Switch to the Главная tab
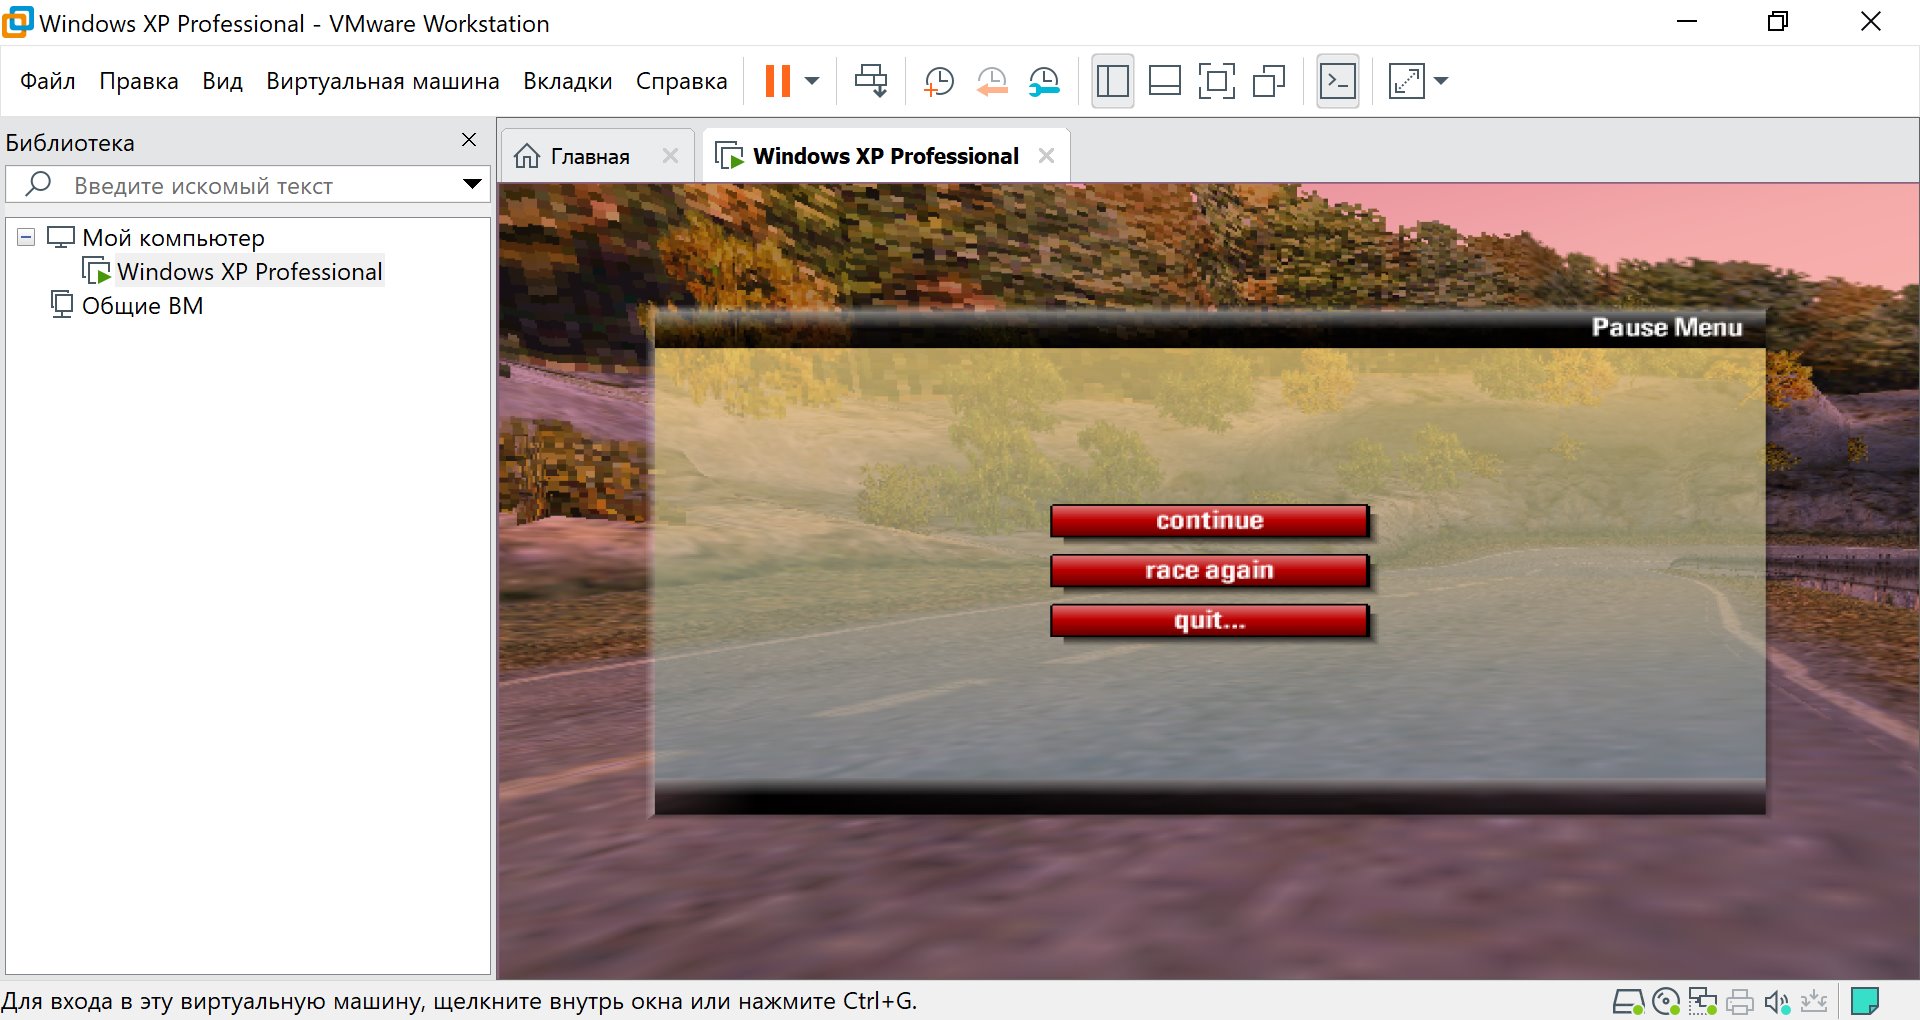 coord(589,155)
